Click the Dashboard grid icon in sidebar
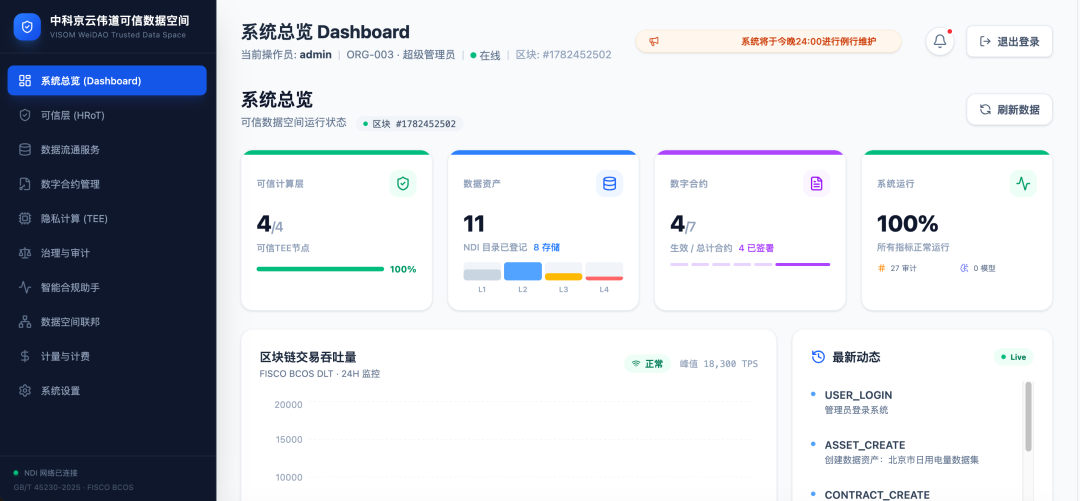This screenshot has width=1080, height=501. [25, 81]
